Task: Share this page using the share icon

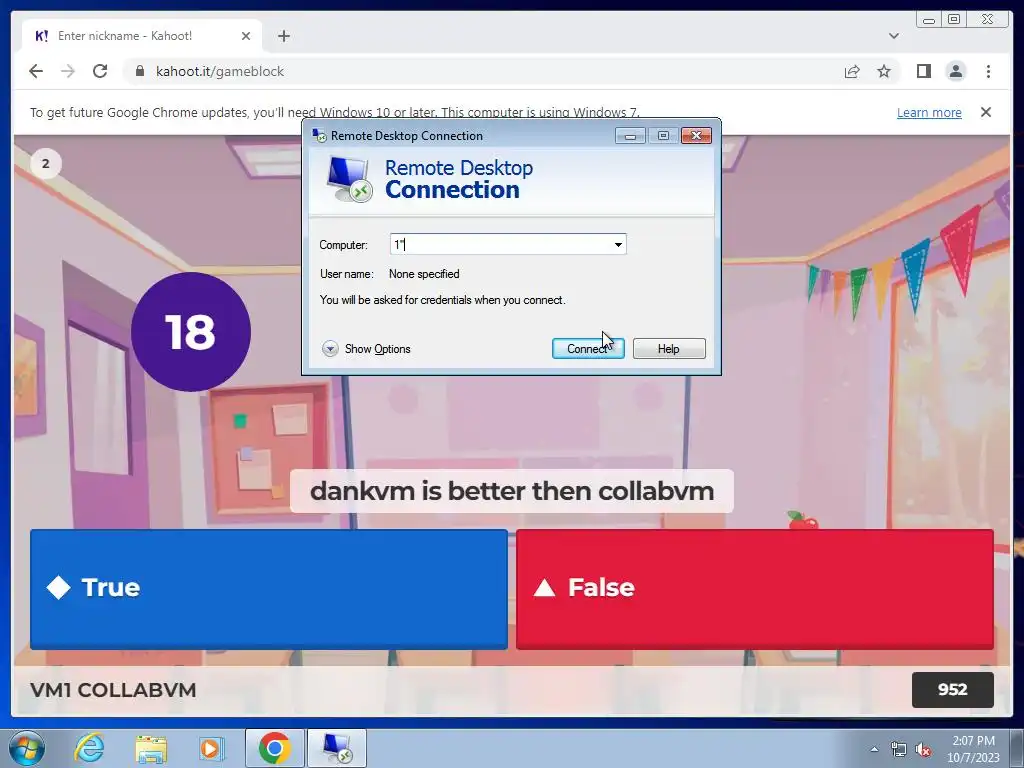Action: pyautogui.click(x=852, y=71)
